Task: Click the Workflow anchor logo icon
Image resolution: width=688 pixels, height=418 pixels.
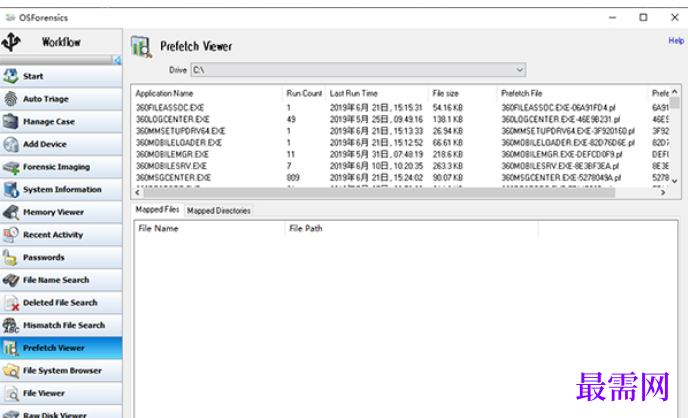Action: (11, 42)
